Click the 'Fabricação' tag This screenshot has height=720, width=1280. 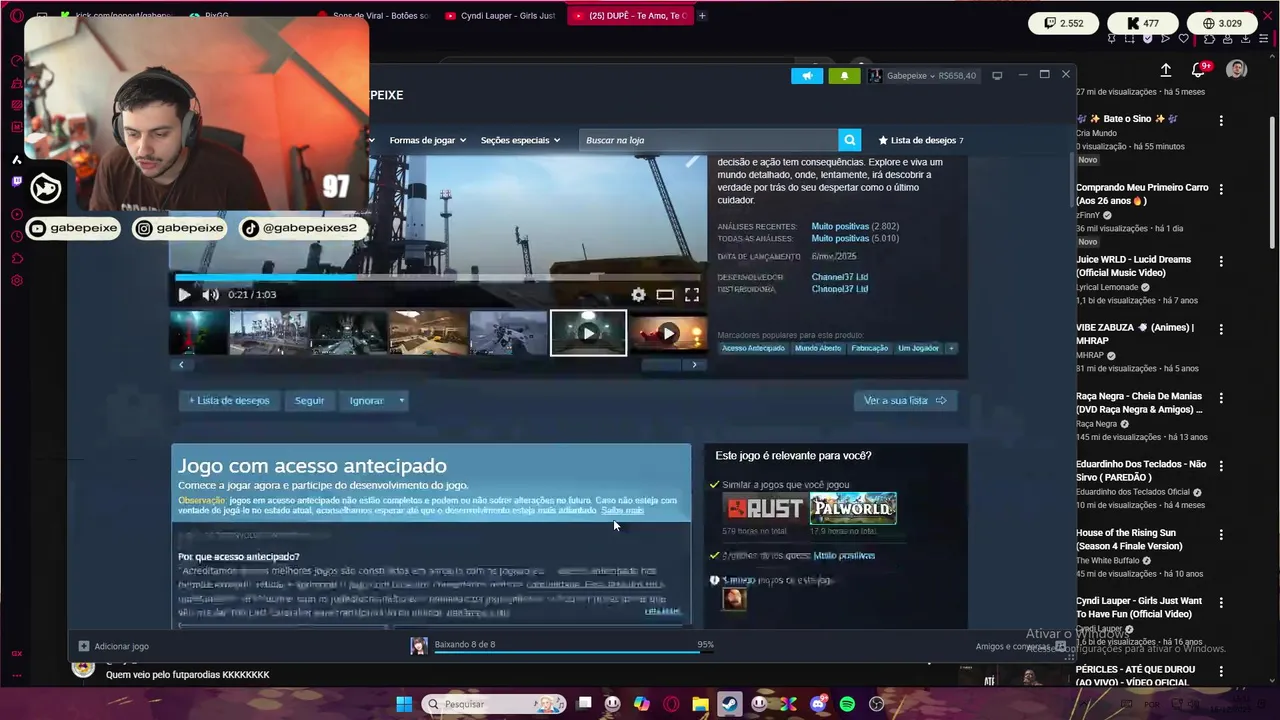point(869,348)
